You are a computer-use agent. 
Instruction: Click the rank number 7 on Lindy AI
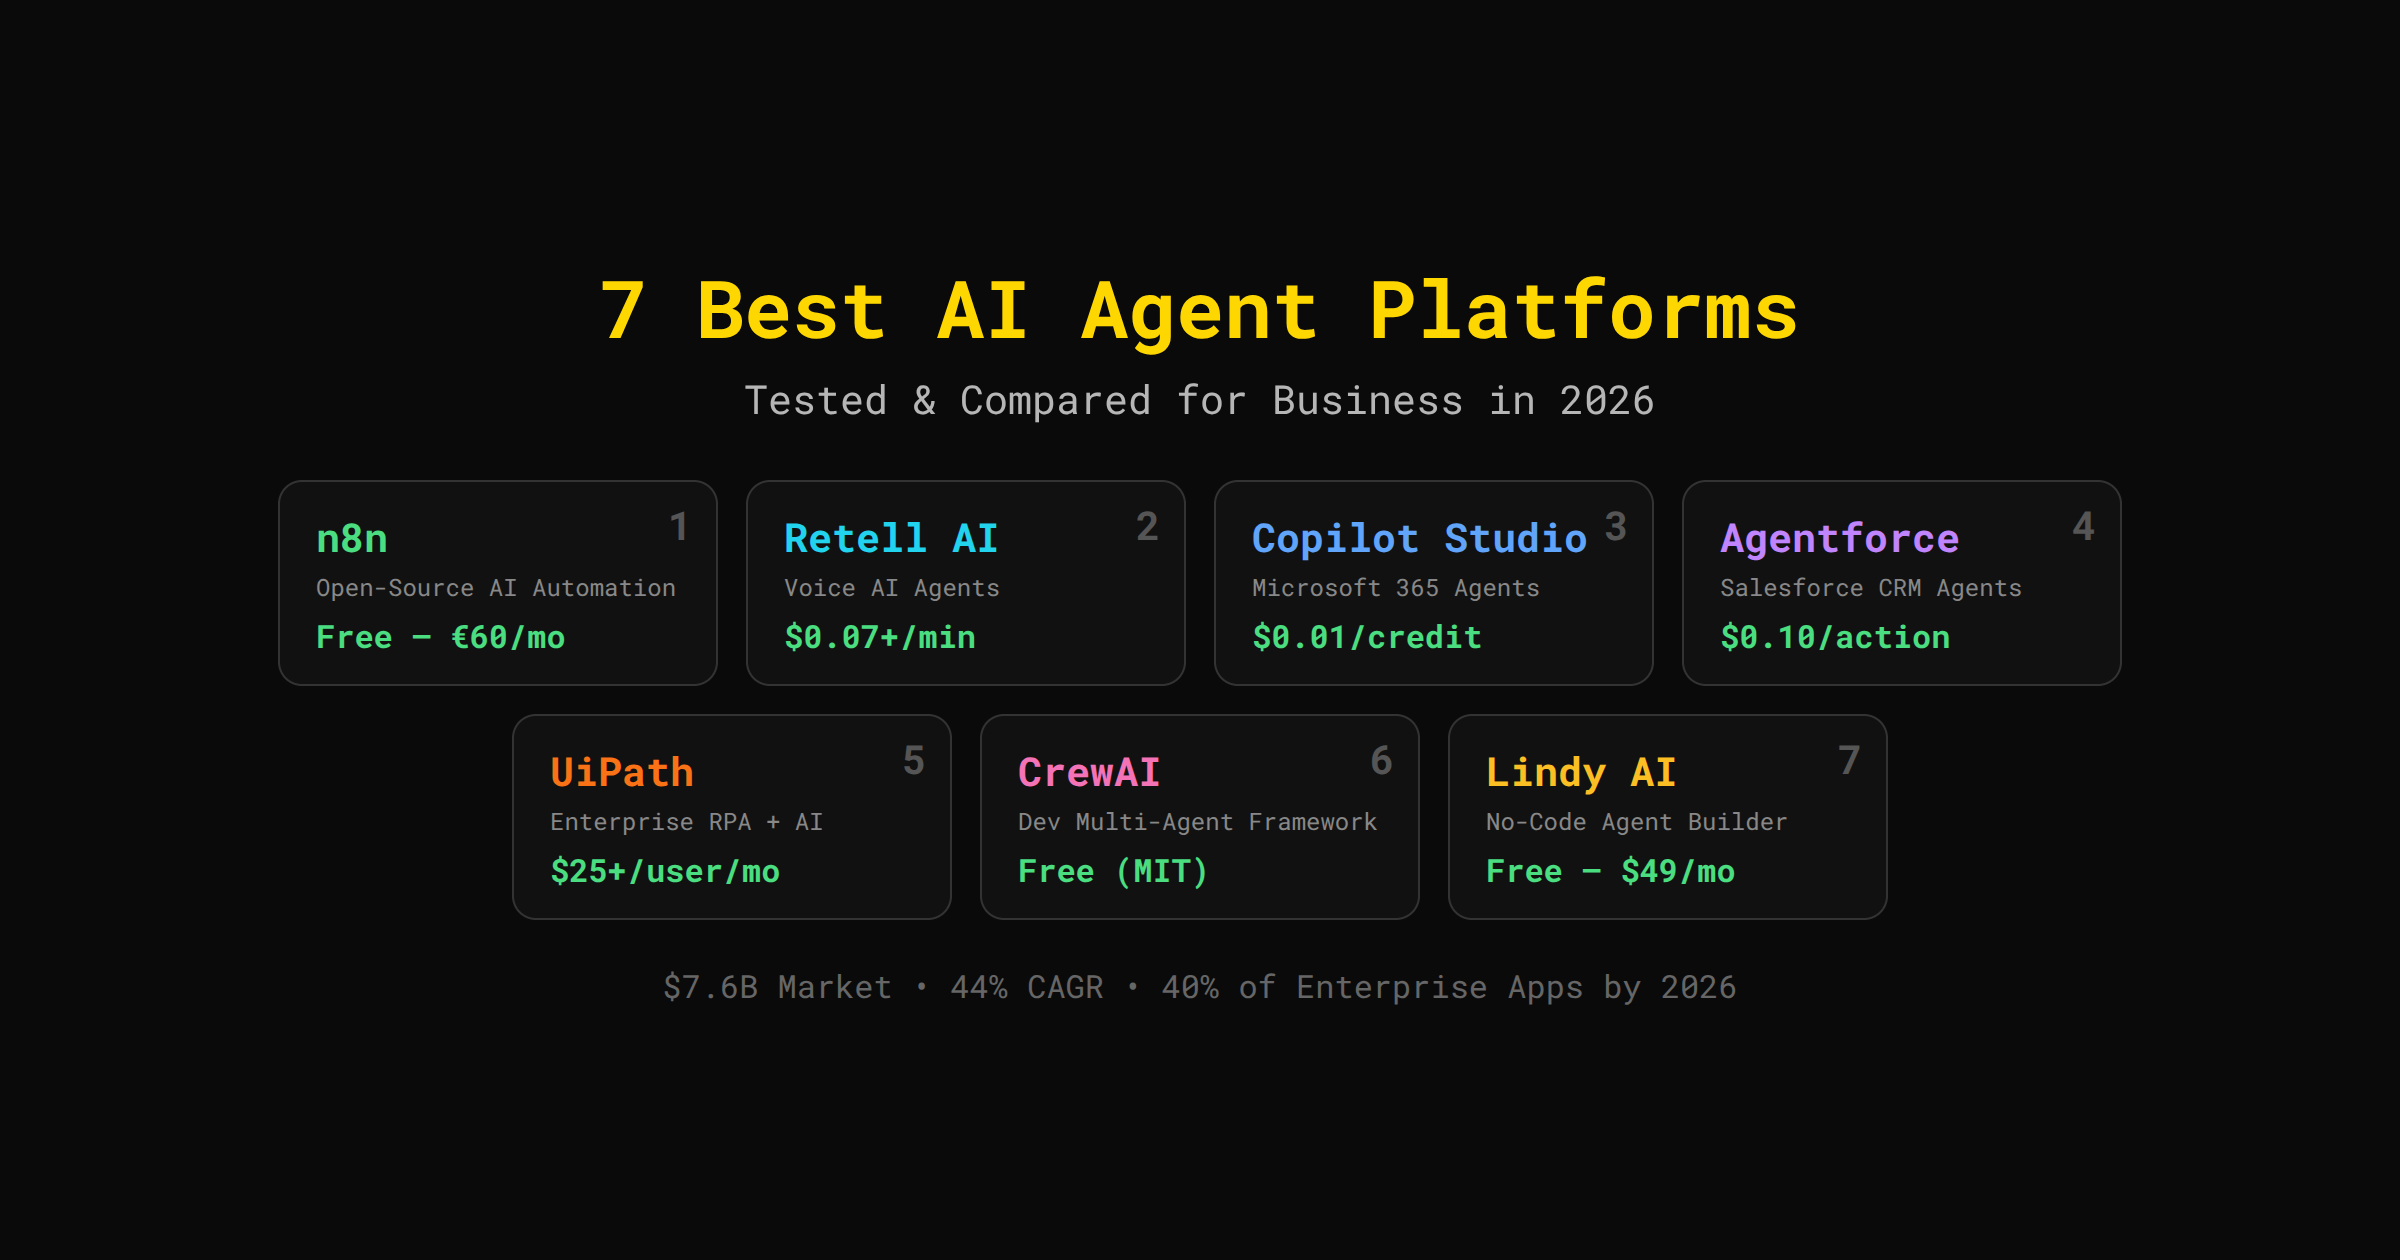pyautogui.click(x=1849, y=760)
